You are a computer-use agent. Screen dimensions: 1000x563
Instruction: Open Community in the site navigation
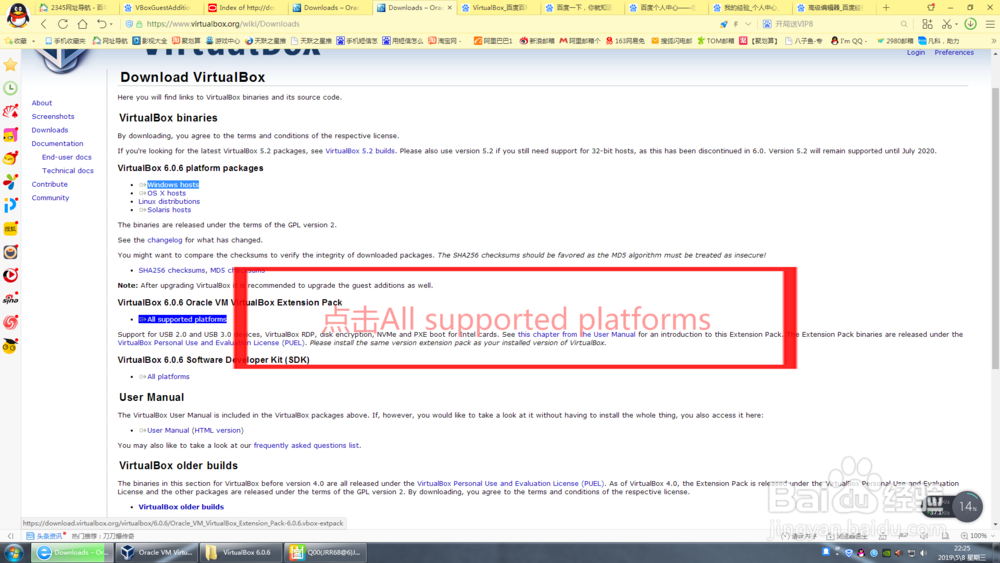coord(50,198)
